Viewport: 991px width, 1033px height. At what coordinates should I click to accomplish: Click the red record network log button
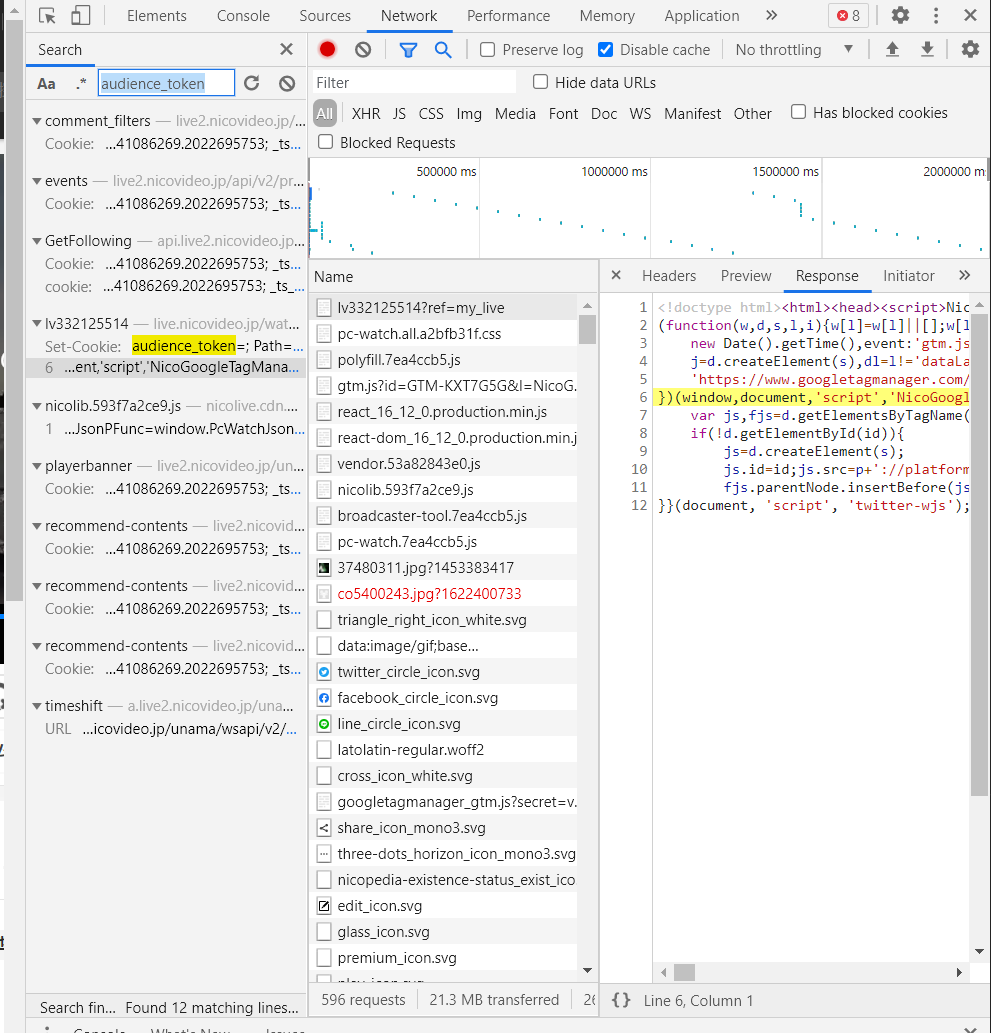click(327, 49)
